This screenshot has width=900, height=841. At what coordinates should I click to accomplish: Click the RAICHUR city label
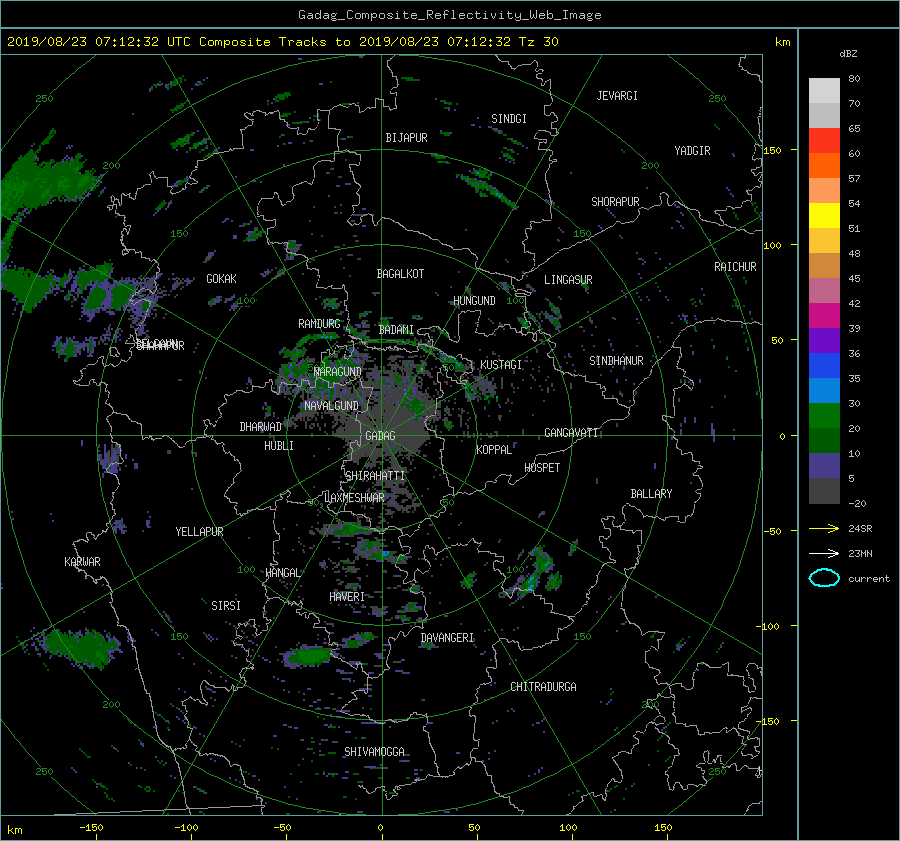pyautogui.click(x=735, y=267)
